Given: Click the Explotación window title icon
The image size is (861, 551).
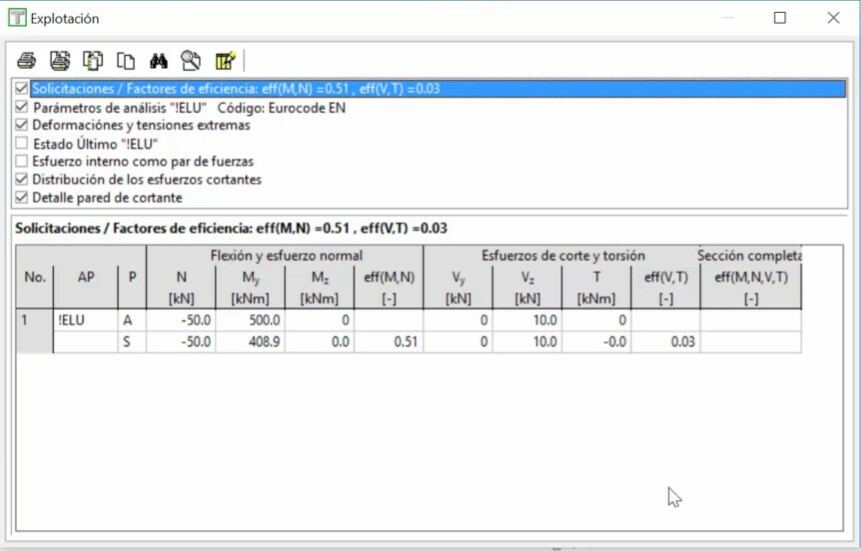Looking at the screenshot, I should tap(16, 18).
